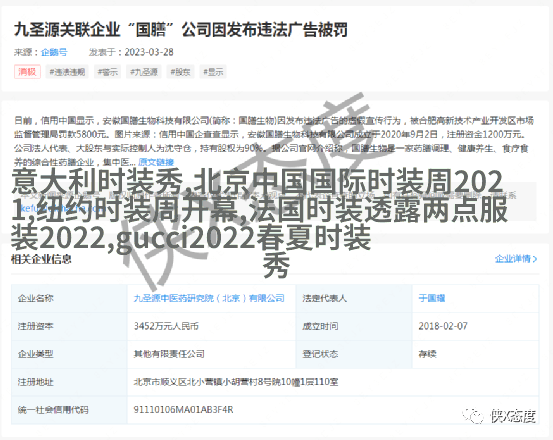Select the 登记状态 label cell
Image resolution: width=553 pixels, height=440 pixels.
pyautogui.click(x=354, y=354)
